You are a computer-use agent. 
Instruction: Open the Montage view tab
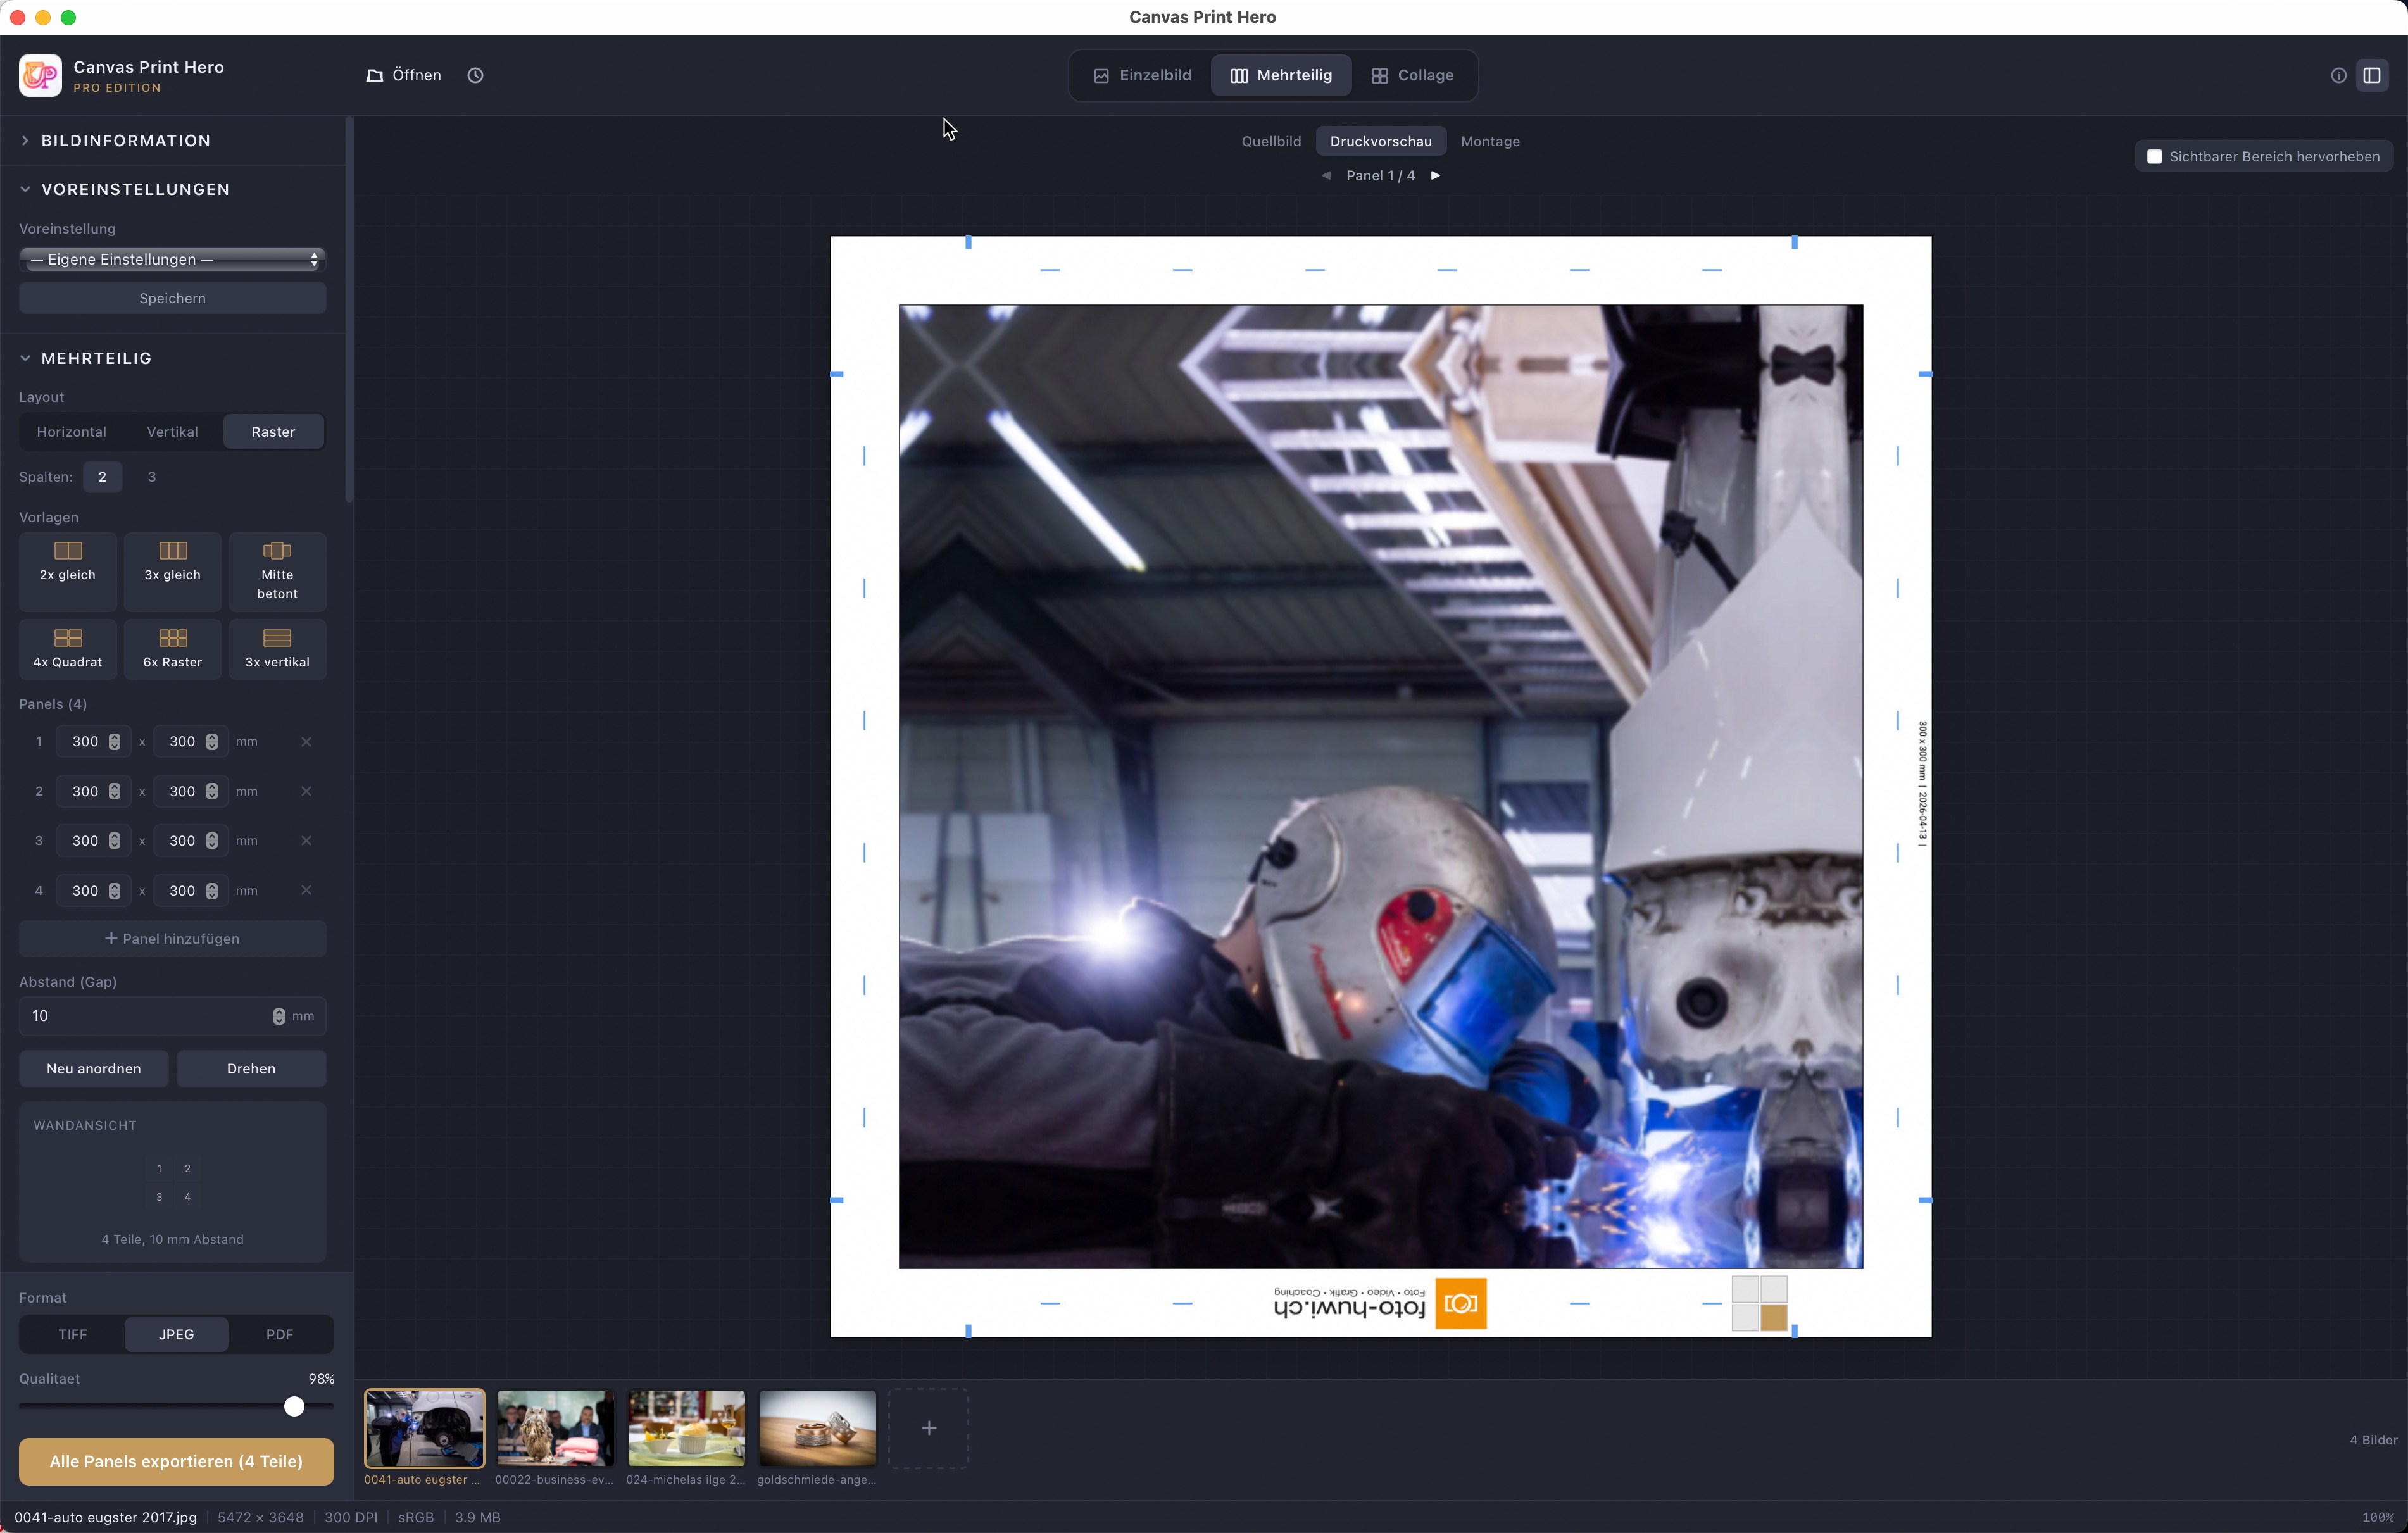(1489, 141)
